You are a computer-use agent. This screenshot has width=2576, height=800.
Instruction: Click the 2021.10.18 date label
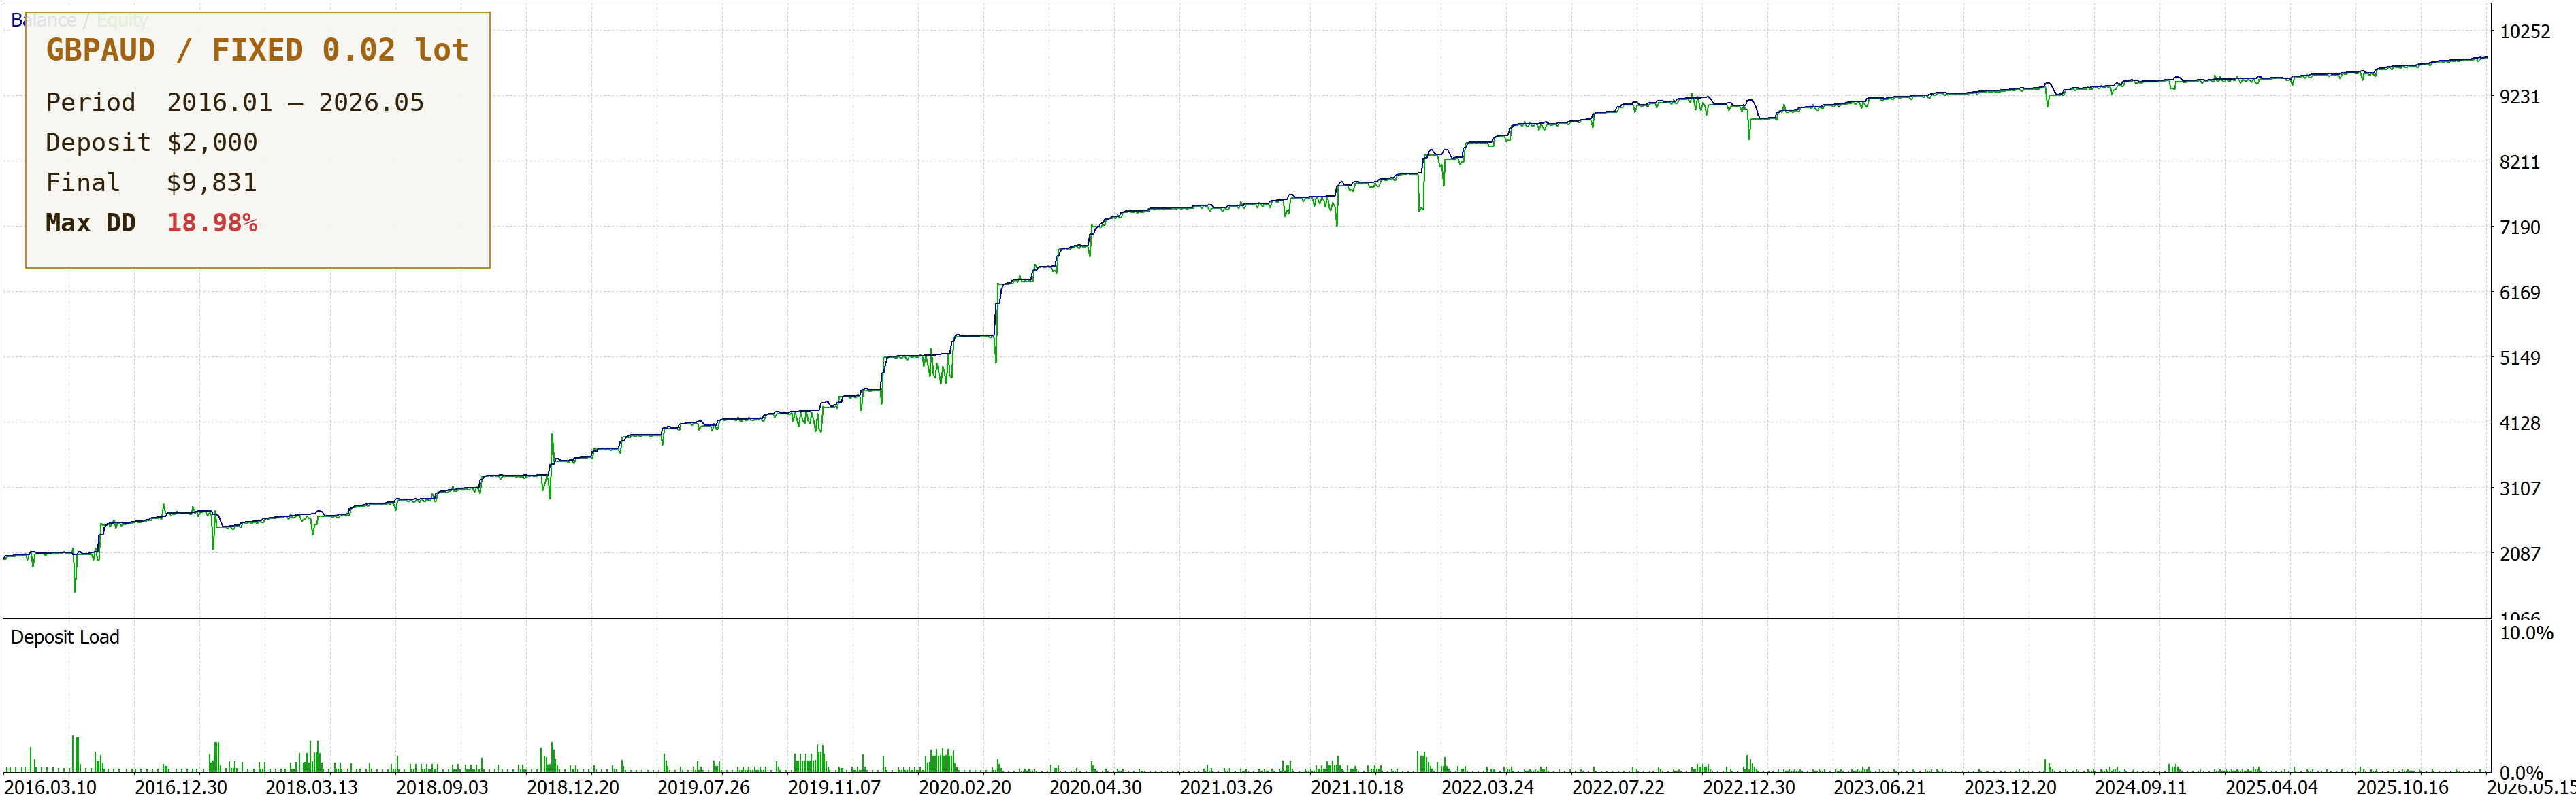tap(1357, 787)
